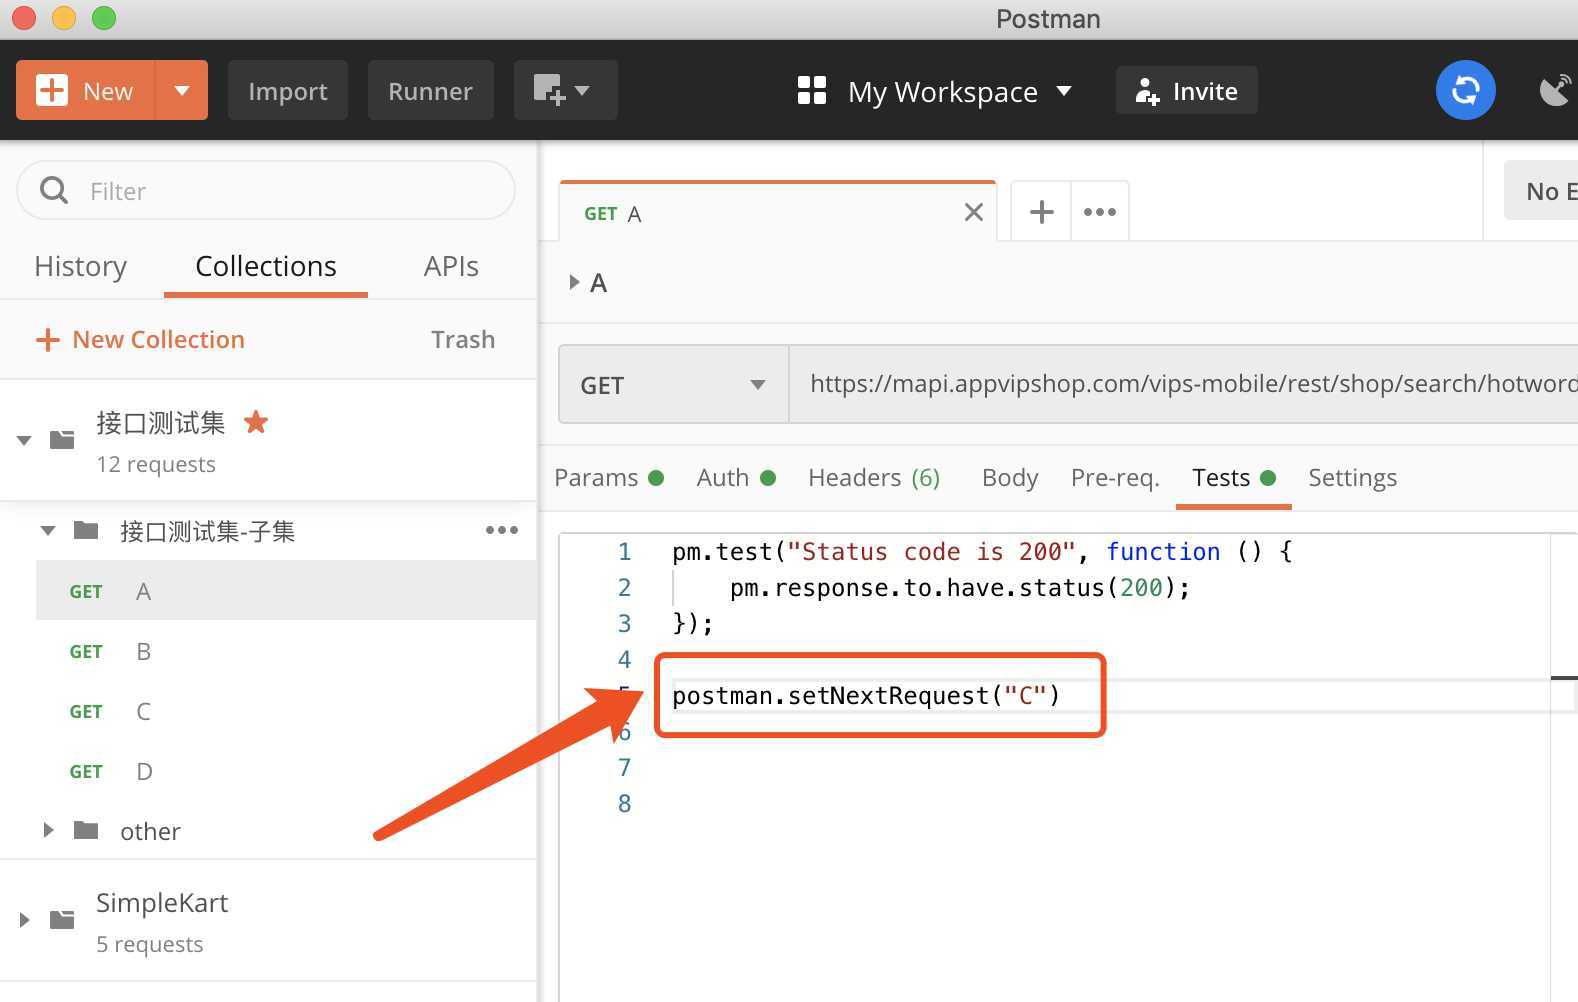The image size is (1578, 1002).
Task: Select request C in the sidebar
Action: pyautogui.click(x=286, y=711)
